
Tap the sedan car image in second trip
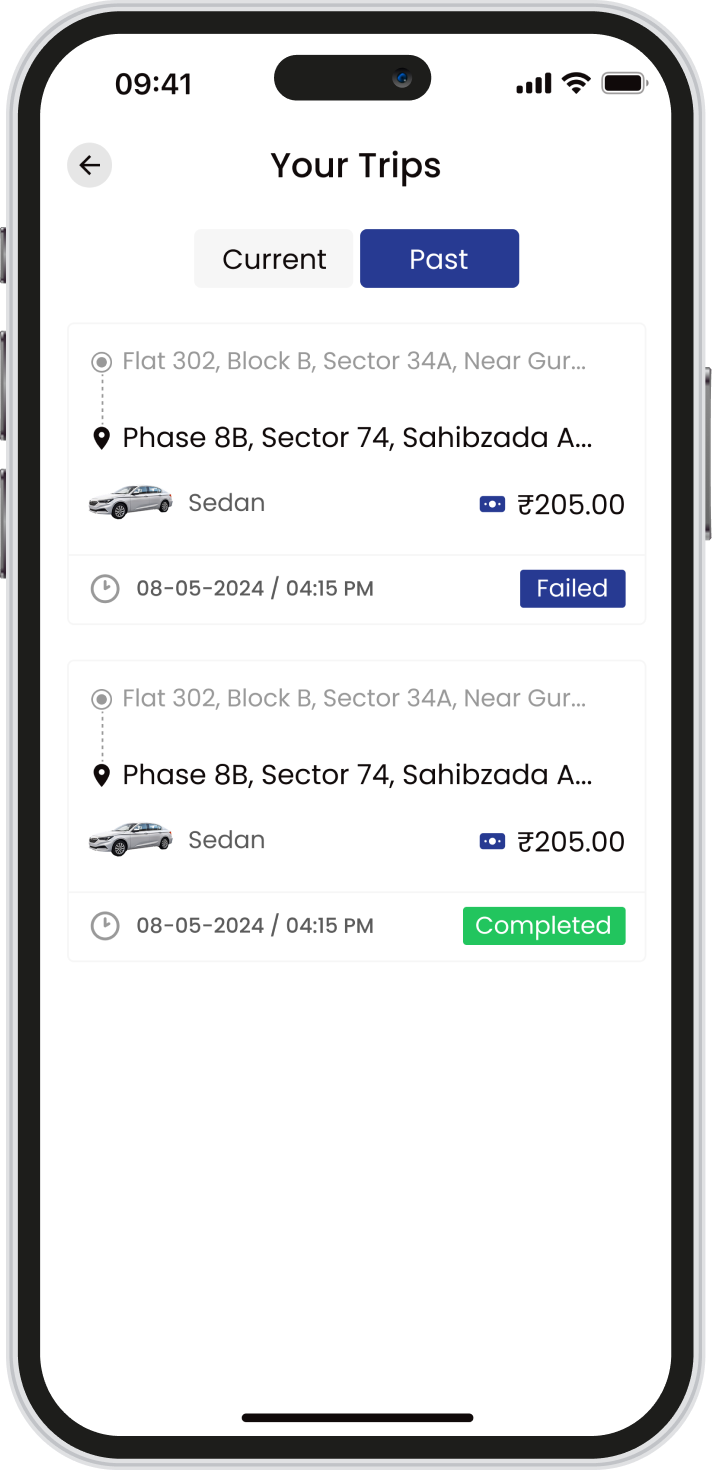coord(130,839)
